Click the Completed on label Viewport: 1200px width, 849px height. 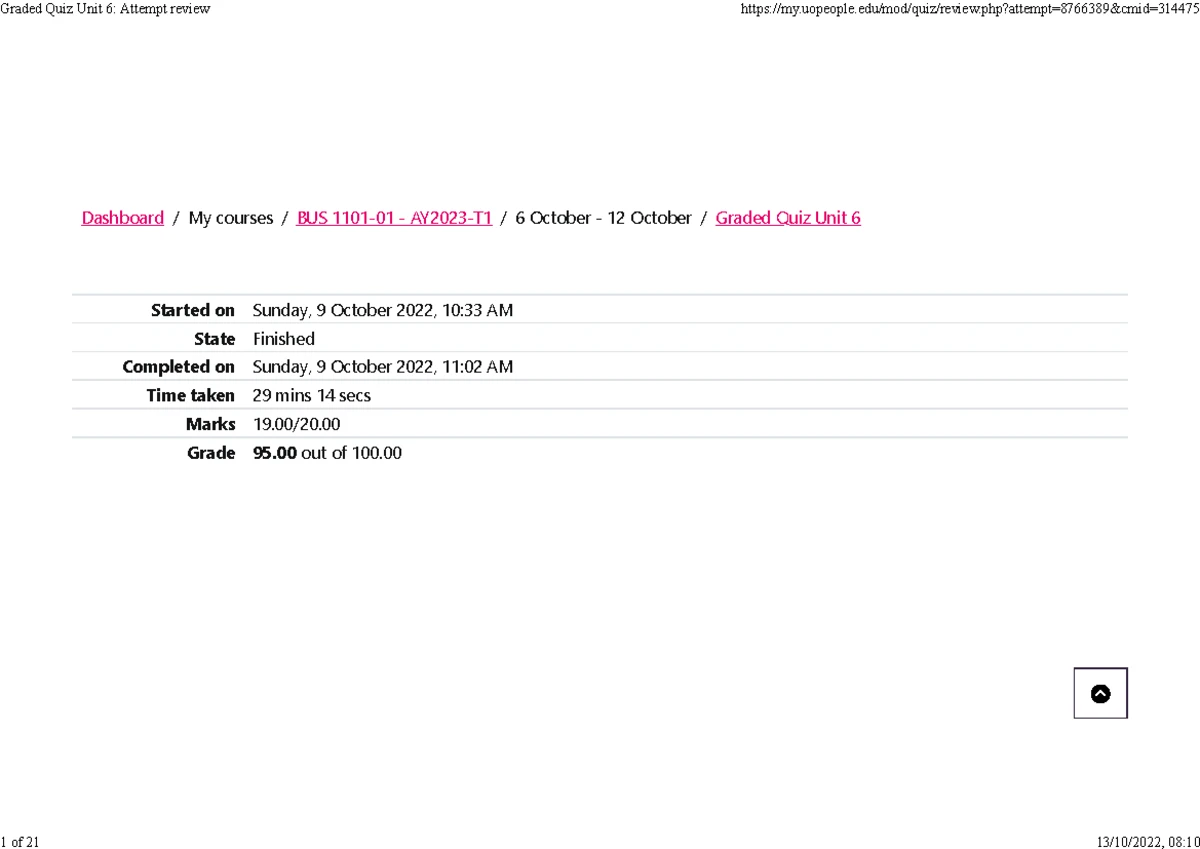[x=179, y=367]
